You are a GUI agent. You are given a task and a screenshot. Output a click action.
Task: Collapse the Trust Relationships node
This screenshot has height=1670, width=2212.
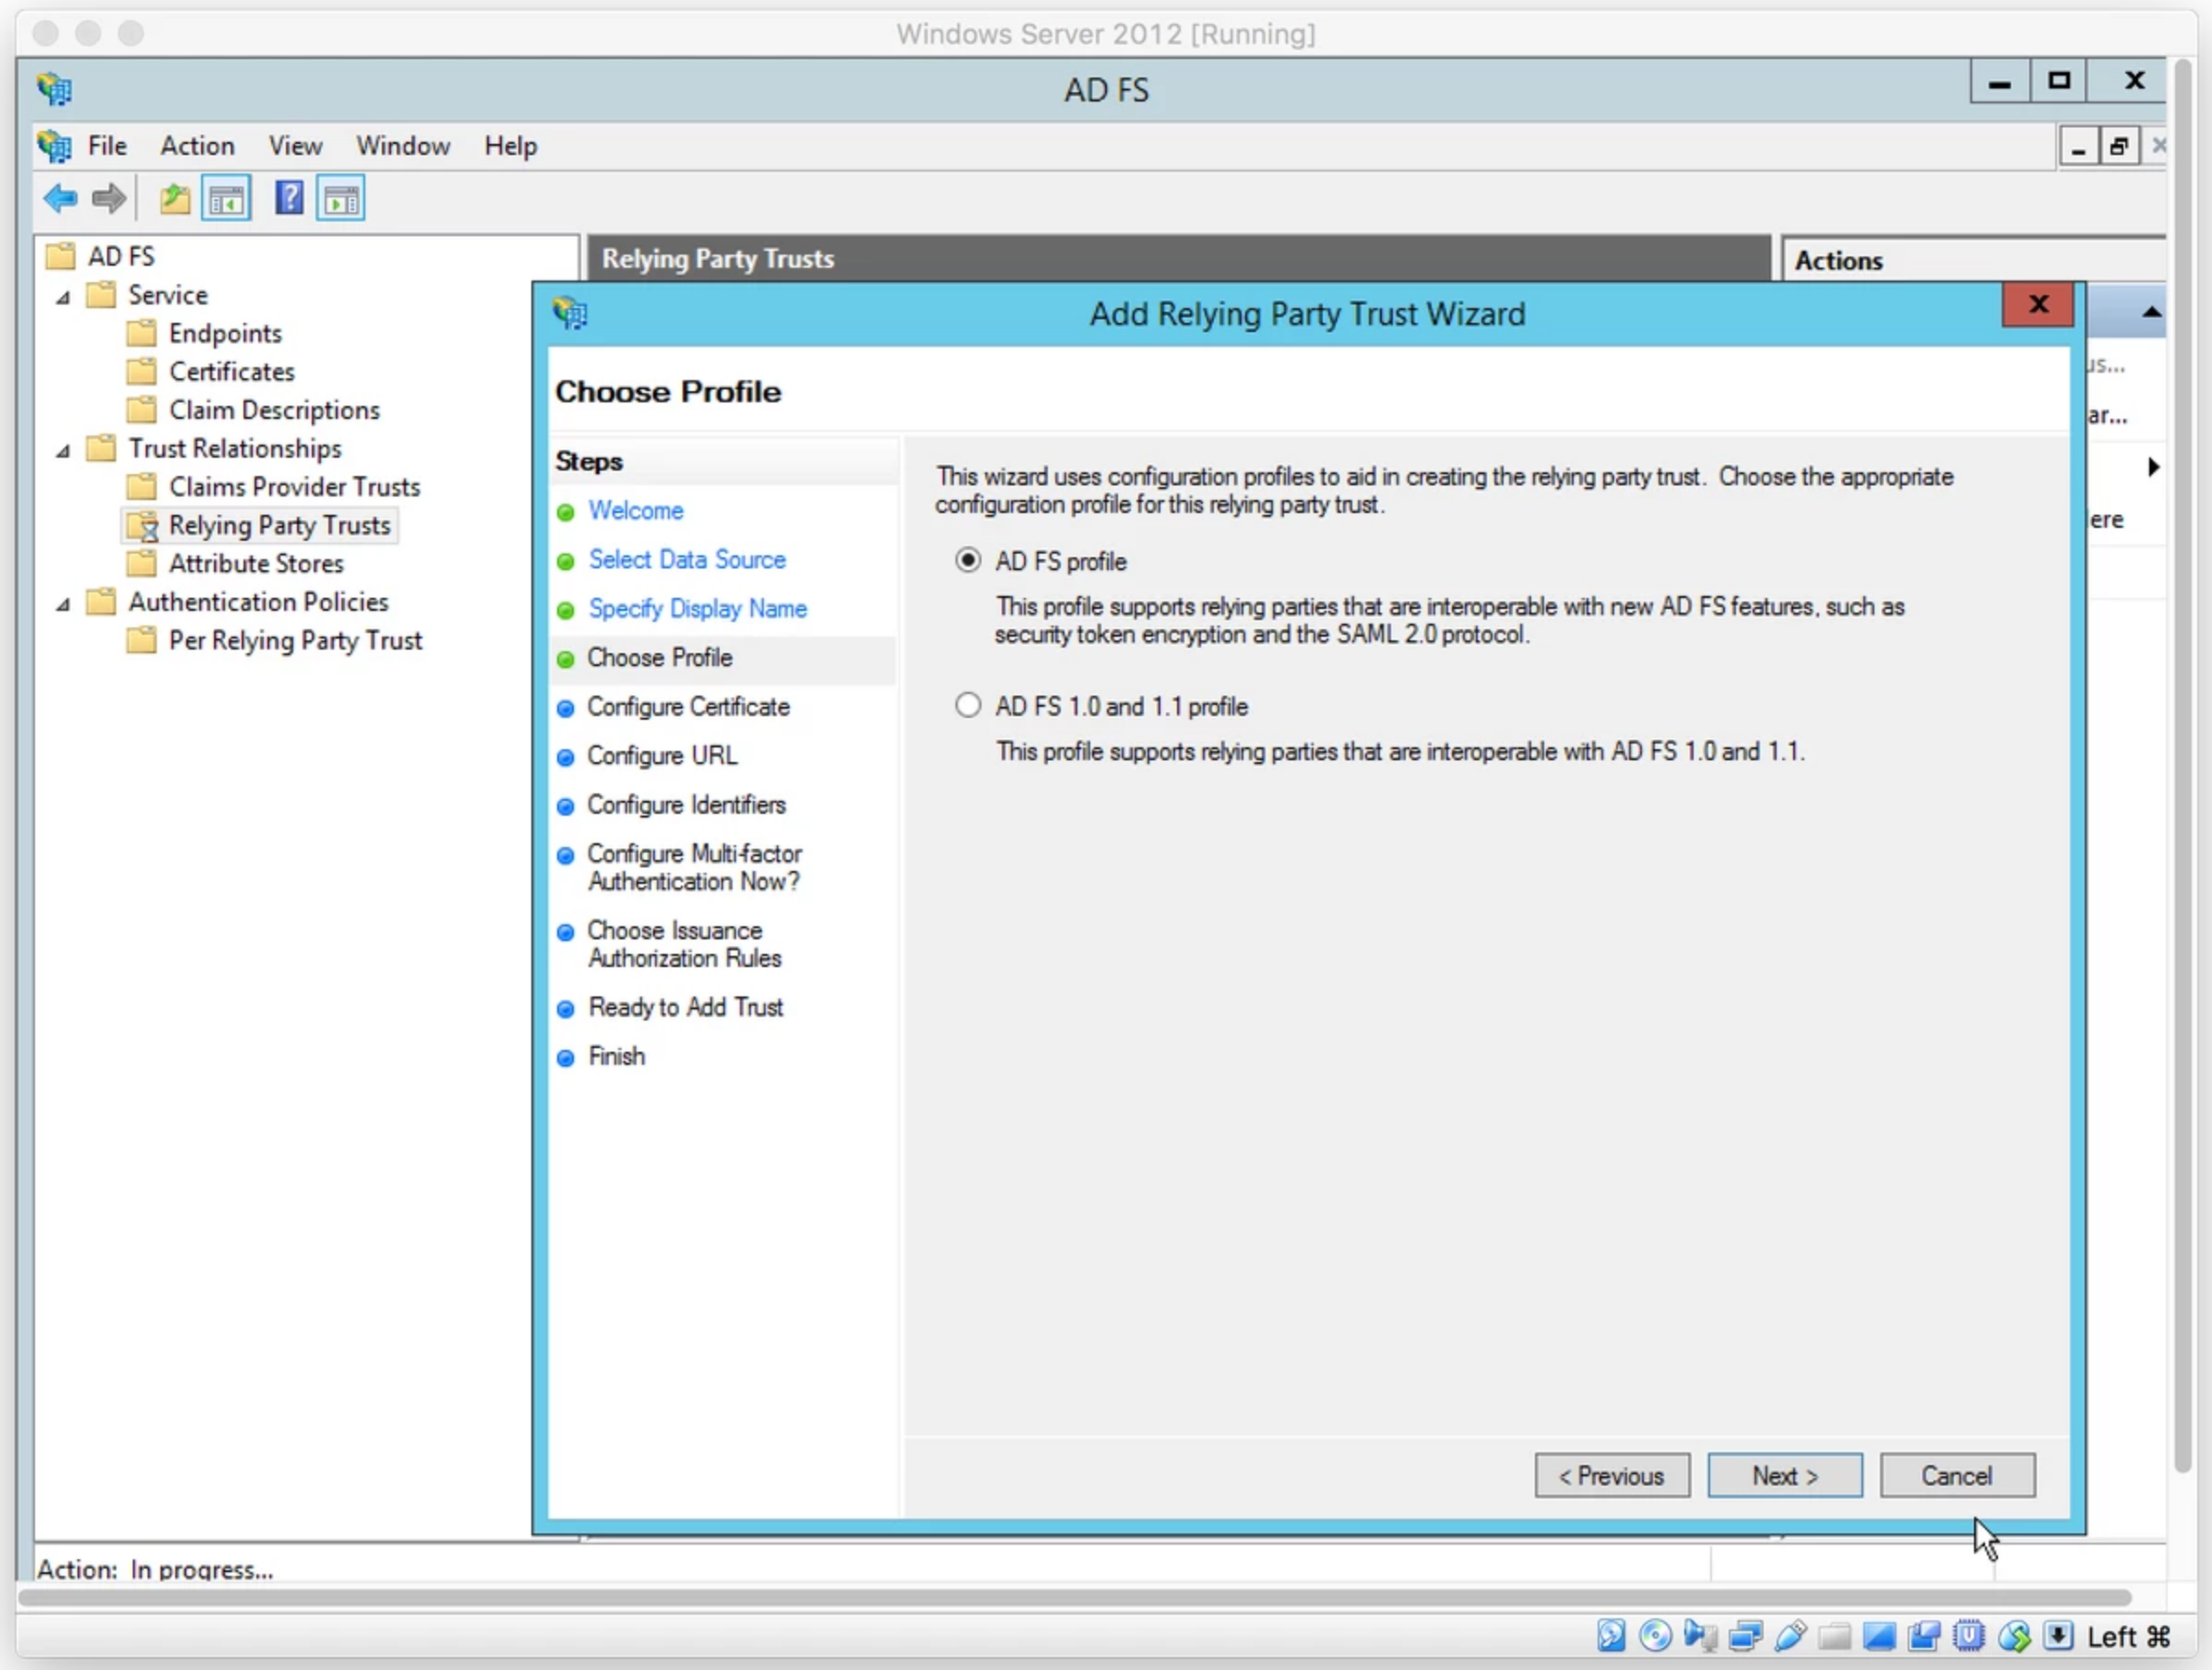point(63,451)
